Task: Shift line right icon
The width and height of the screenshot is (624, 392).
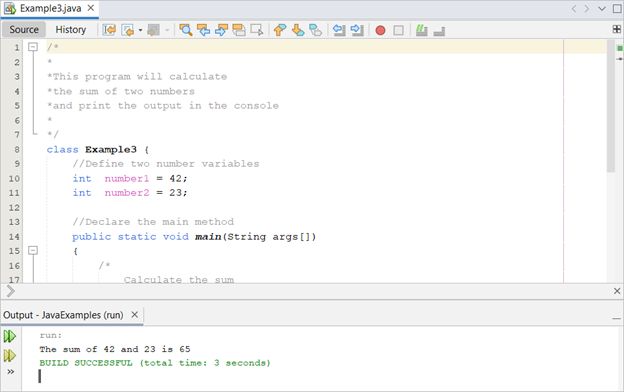Action: pos(357,30)
